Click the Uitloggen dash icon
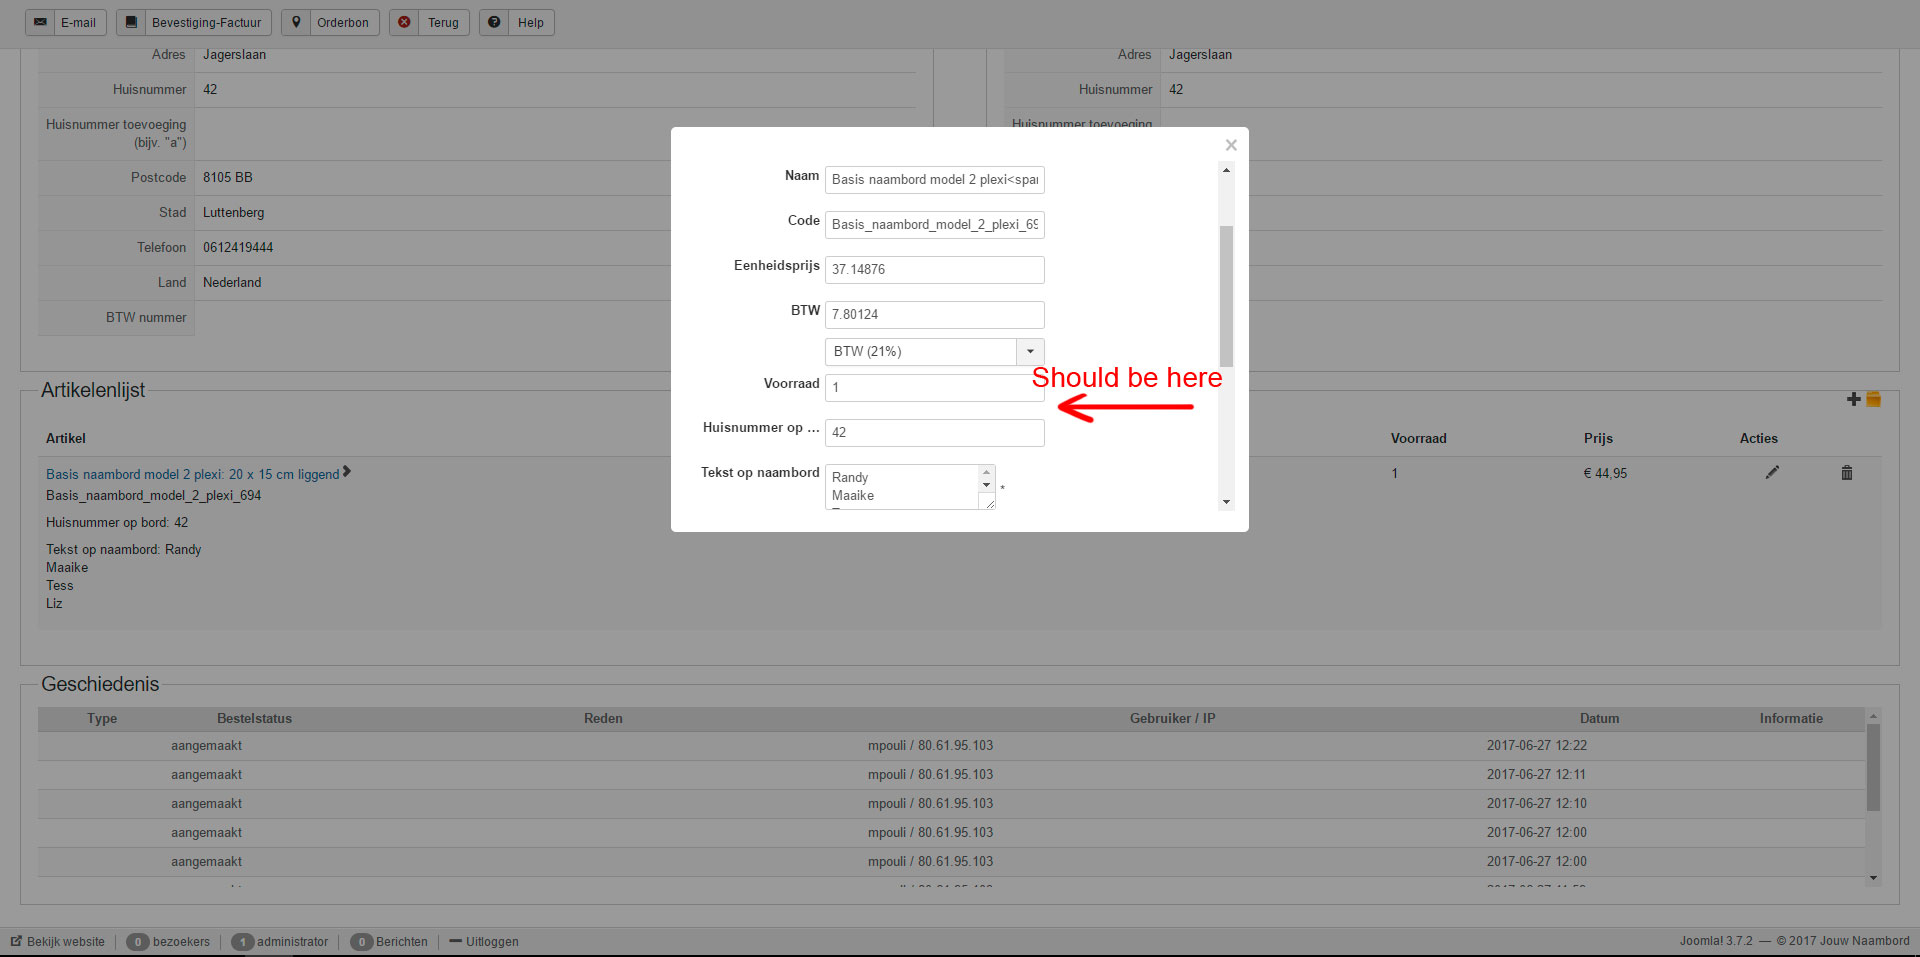Image resolution: width=1920 pixels, height=957 pixels. click(x=455, y=941)
